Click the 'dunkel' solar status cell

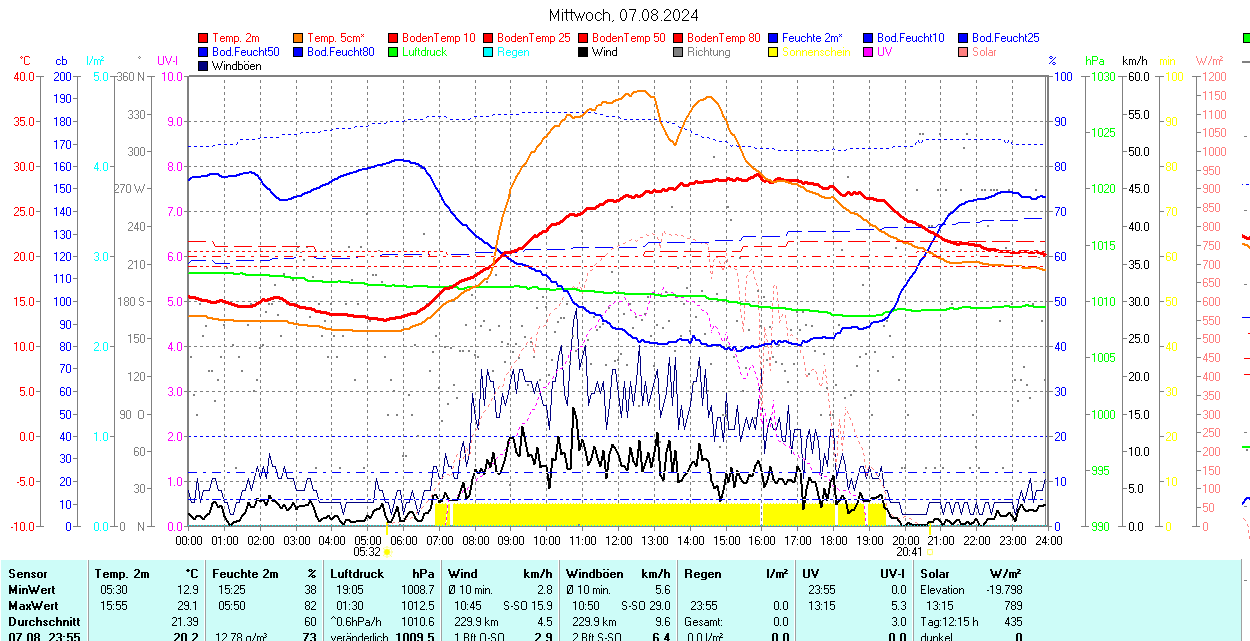click(x=936, y=637)
